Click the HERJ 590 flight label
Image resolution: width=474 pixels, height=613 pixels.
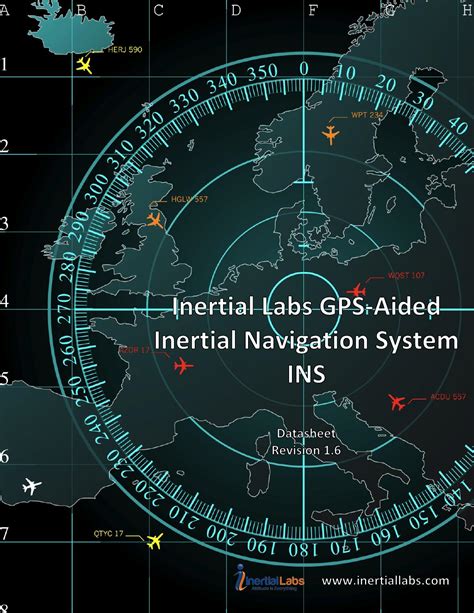125,50
